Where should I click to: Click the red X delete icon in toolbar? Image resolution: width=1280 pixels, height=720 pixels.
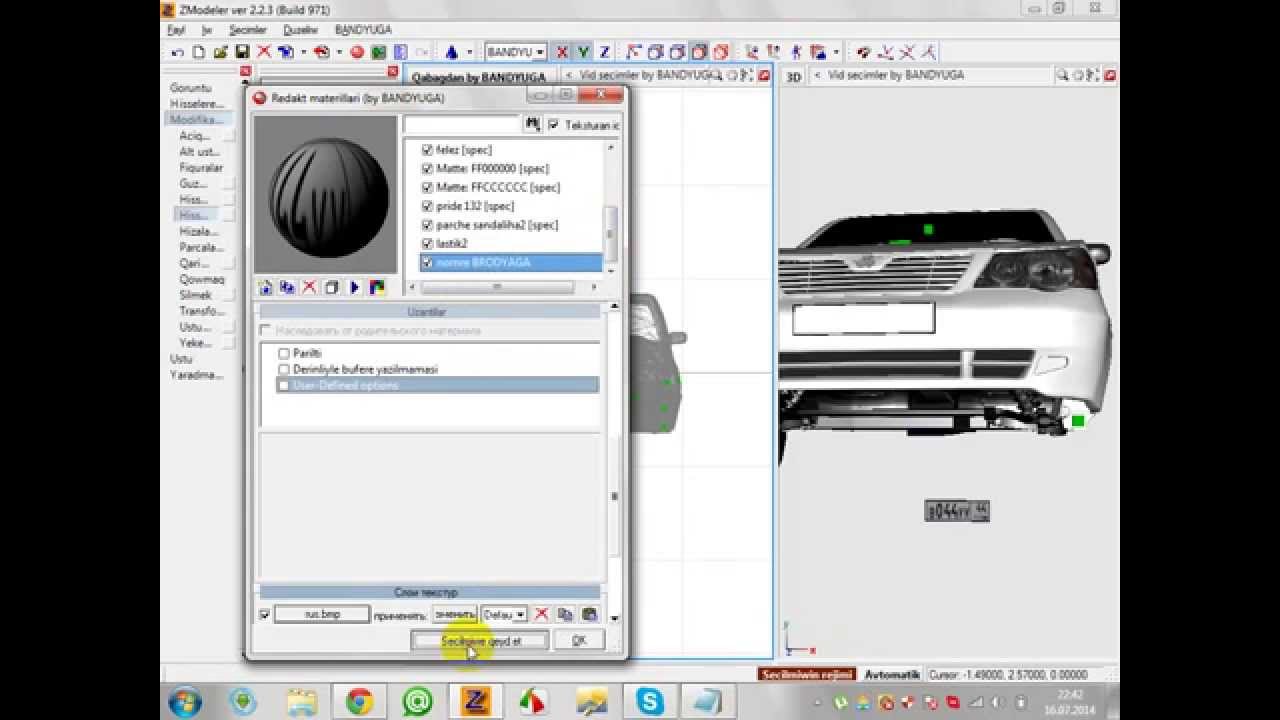(x=264, y=52)
